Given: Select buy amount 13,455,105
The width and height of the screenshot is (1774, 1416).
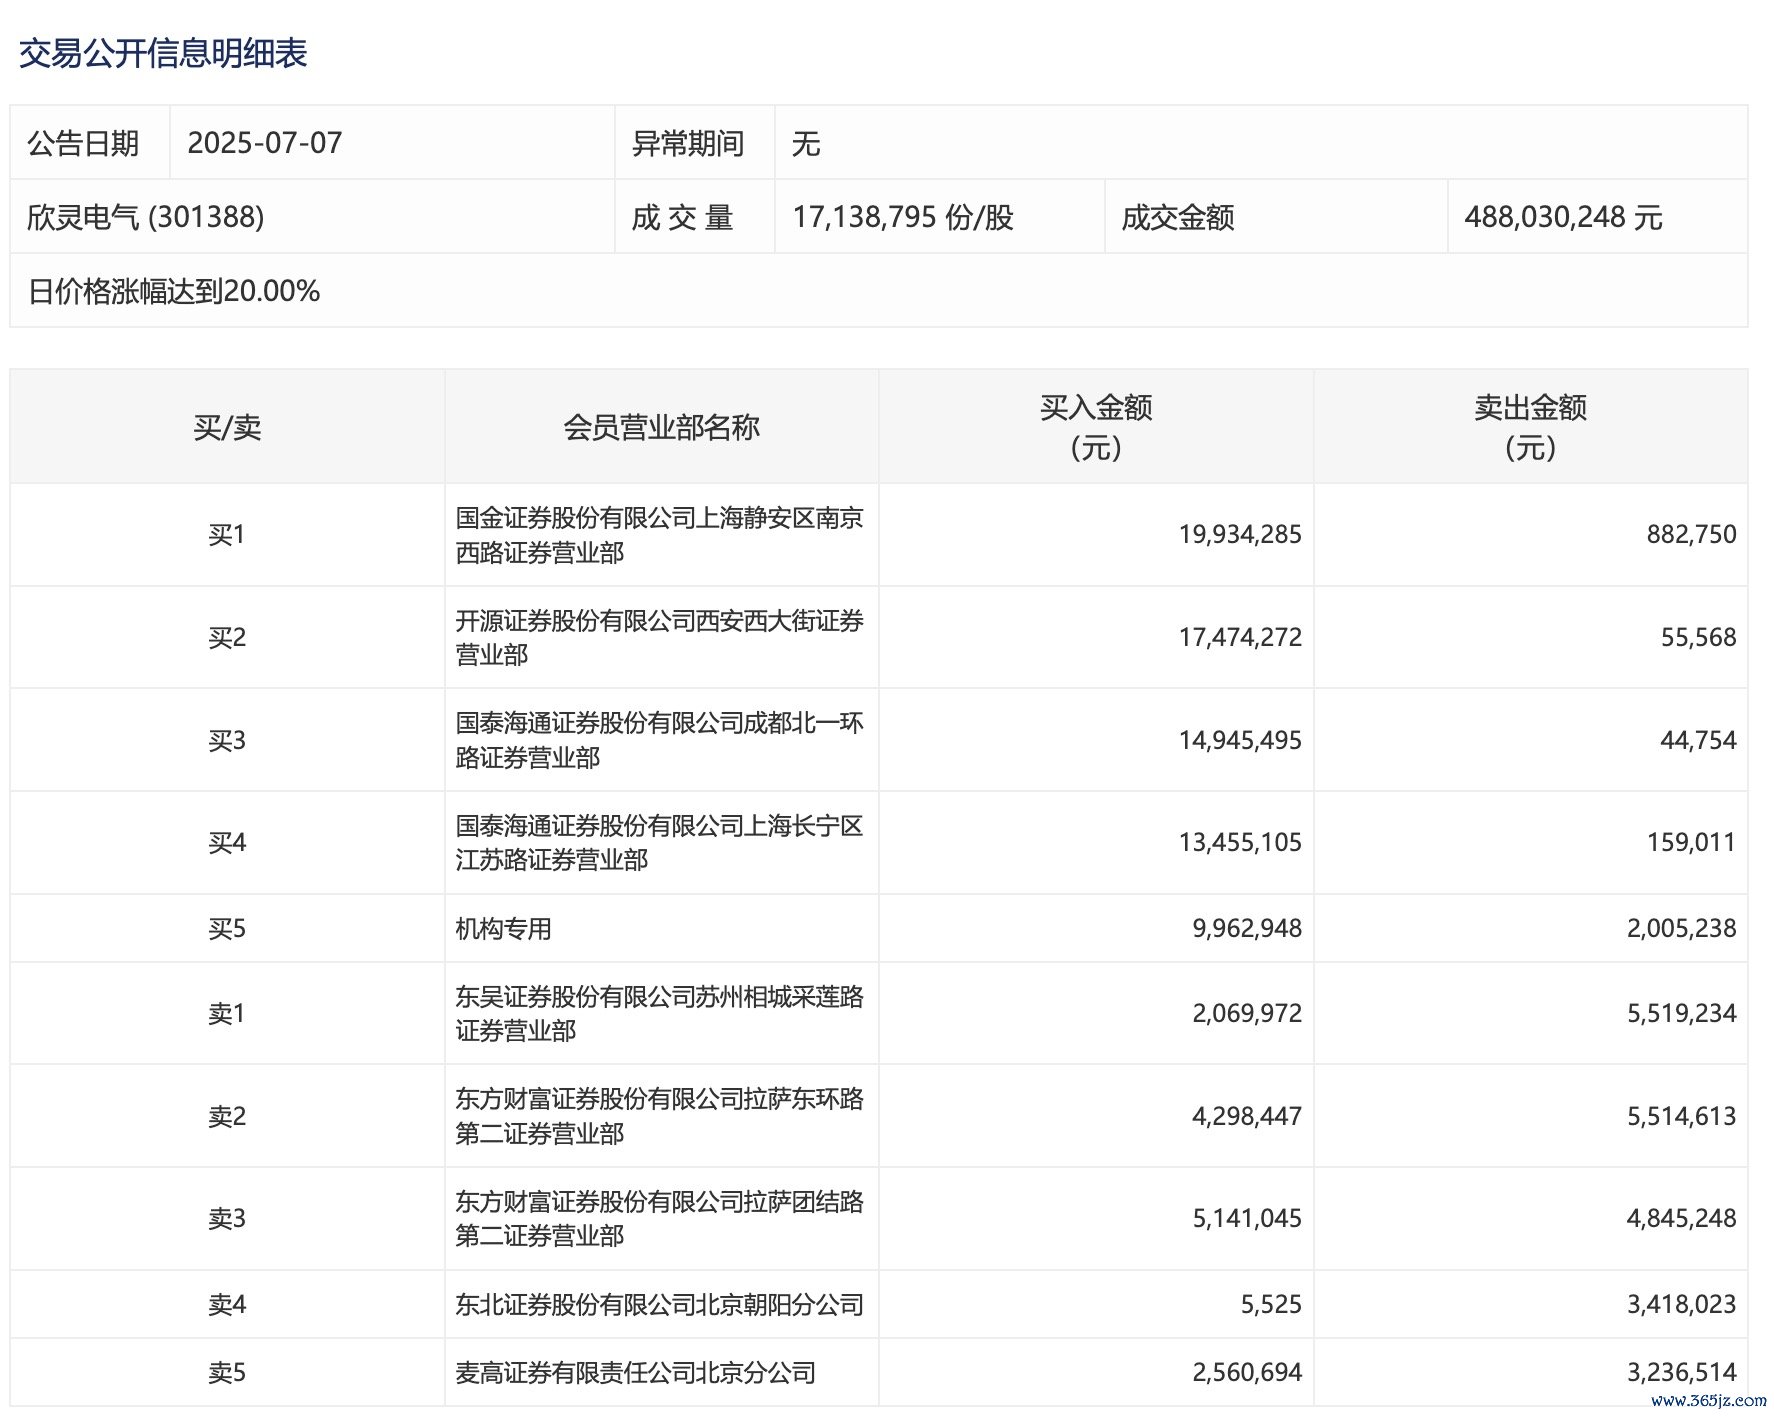Looking at the screenshot, I should pos(1240,843).
